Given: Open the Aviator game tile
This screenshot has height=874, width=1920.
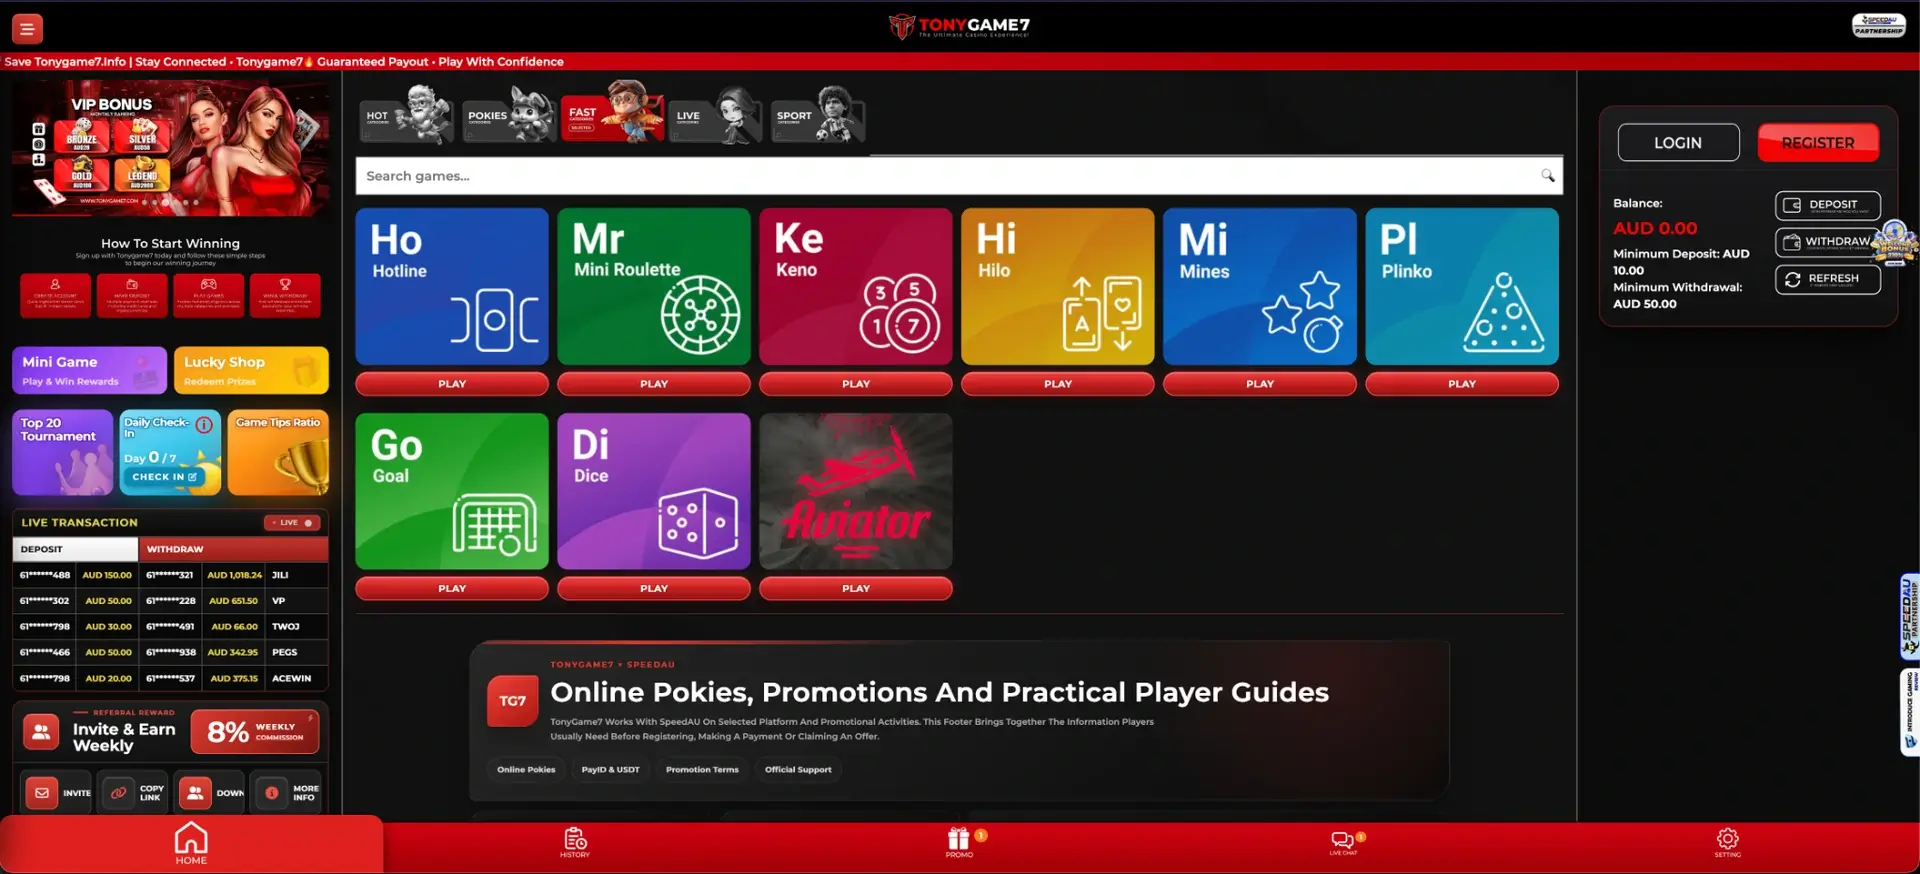Looking at the screenshot, I should (856, 491).
